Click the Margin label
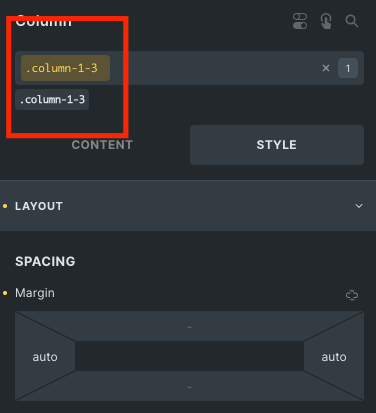Image resolution: width=376 pixels, height=413 pixels. (x=35, y=293)
